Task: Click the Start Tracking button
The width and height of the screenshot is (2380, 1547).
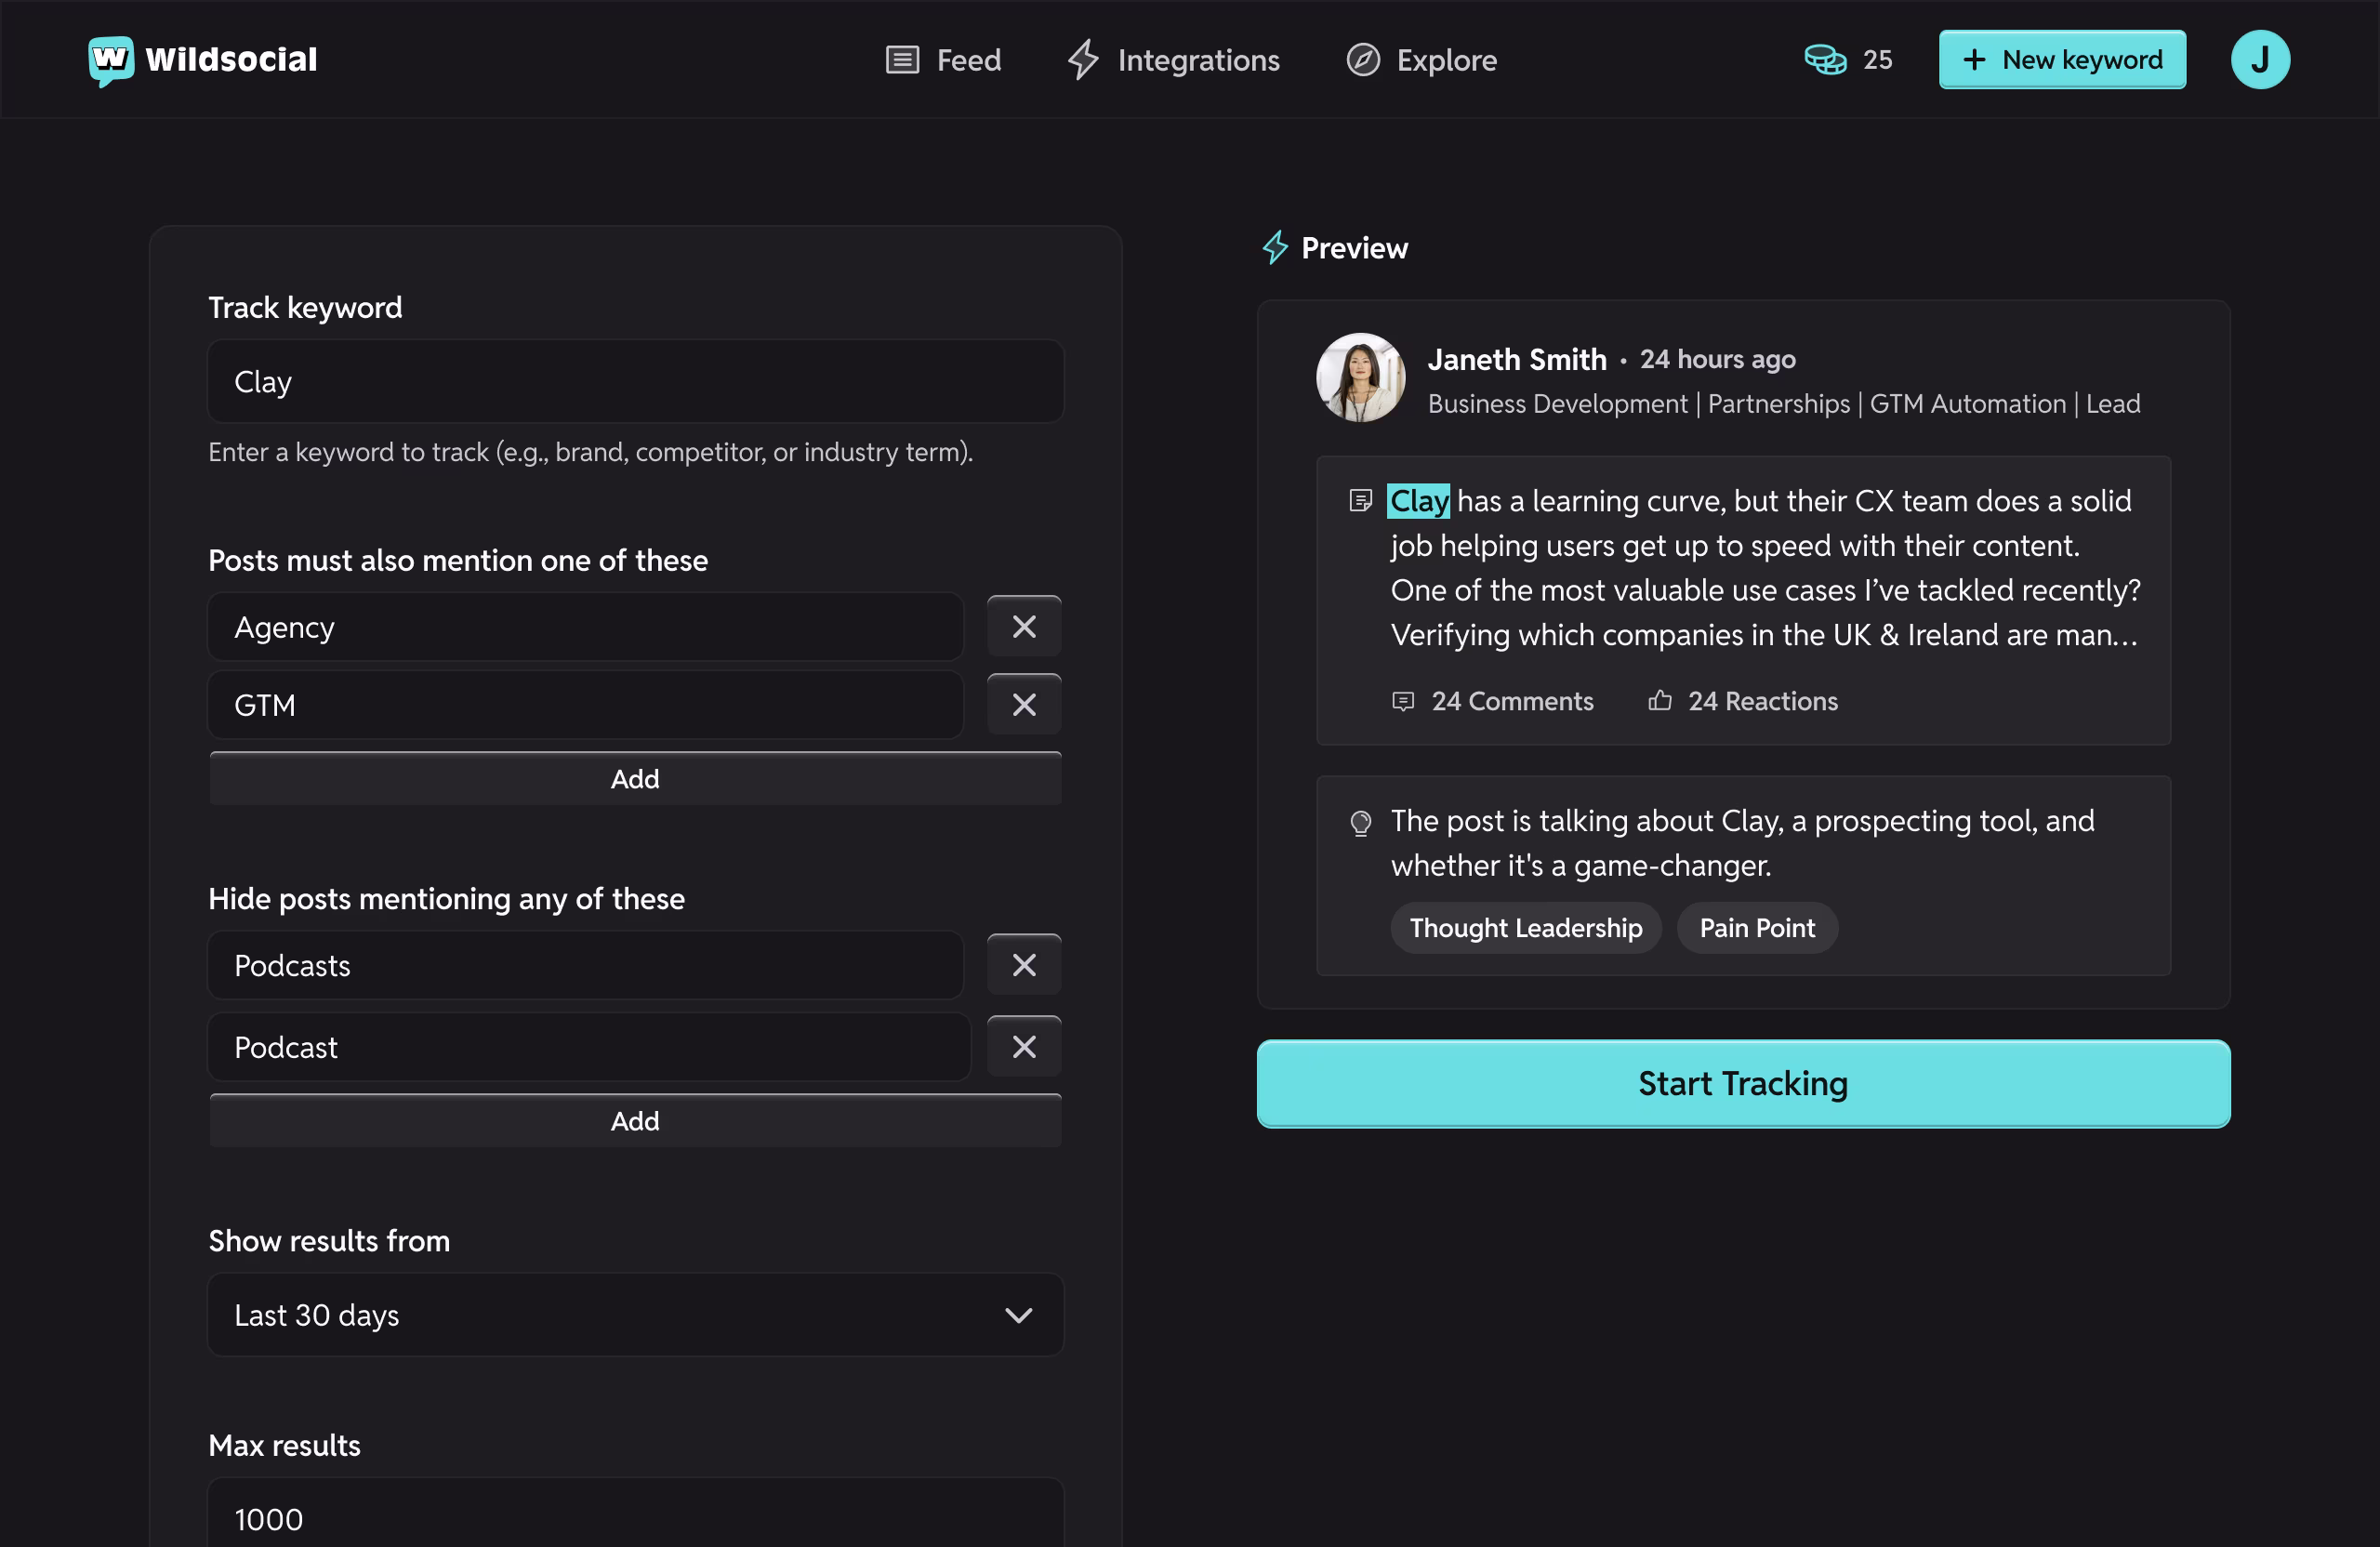Action: click(x=1742, y=1084)
